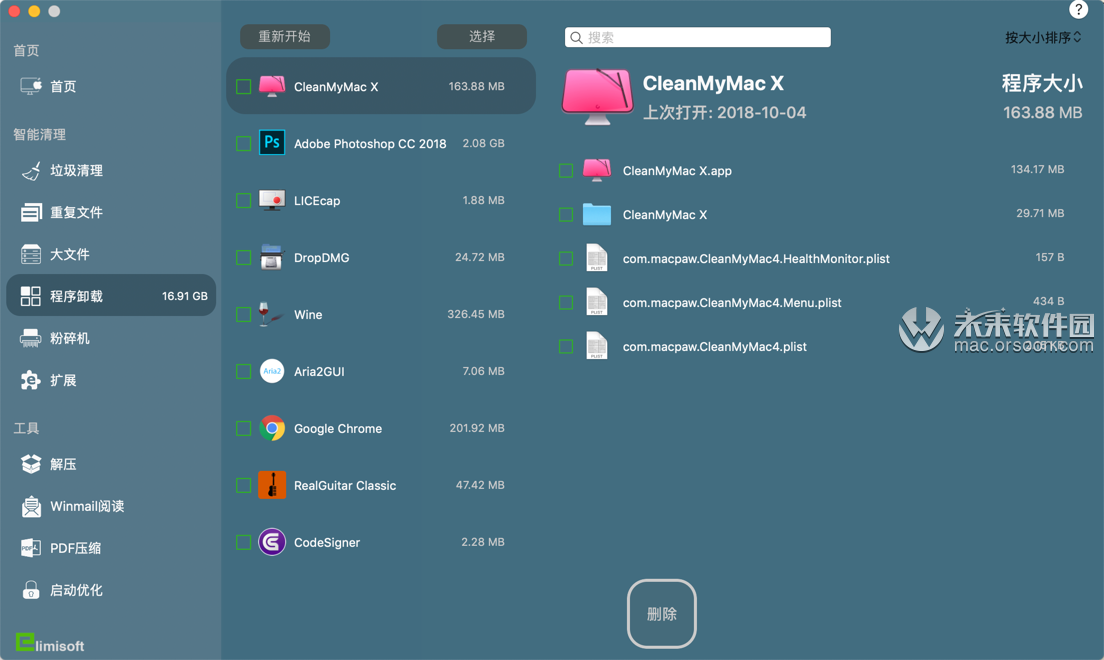The height and width of the screenshot is (660, 1104).
Task: Click the HealthMonitor.plist file icon
Action: pos(597,258)
